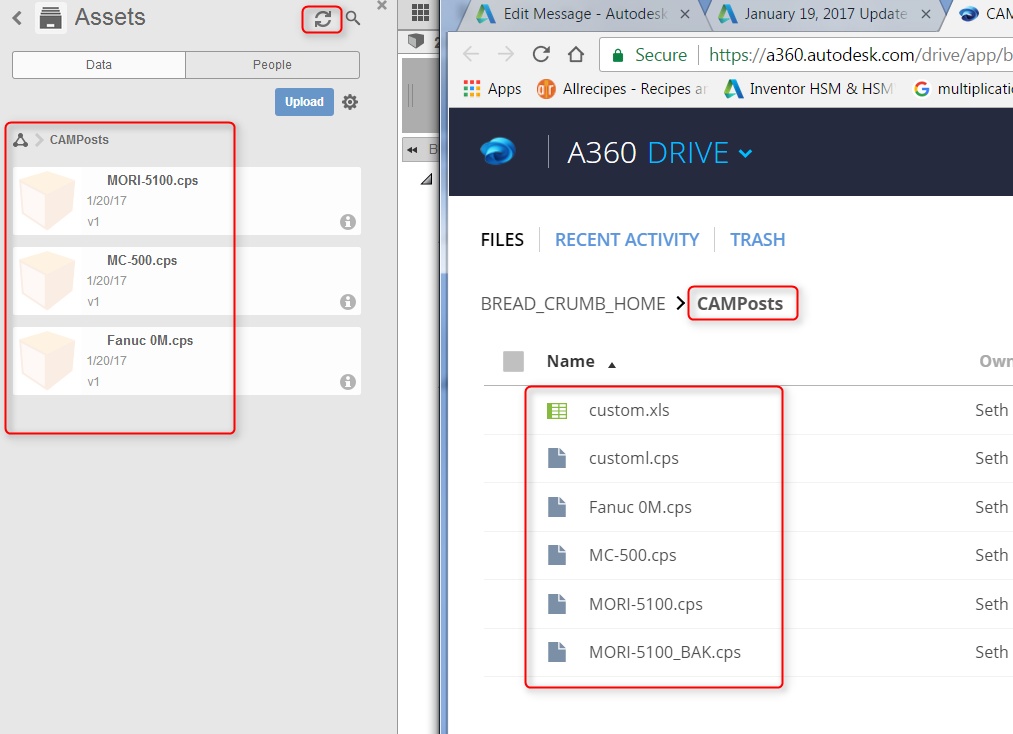This screenshot has width=1013, height=734.
Task: Click the custom.xls spreadsheet icon
Action: coord(557,410)
